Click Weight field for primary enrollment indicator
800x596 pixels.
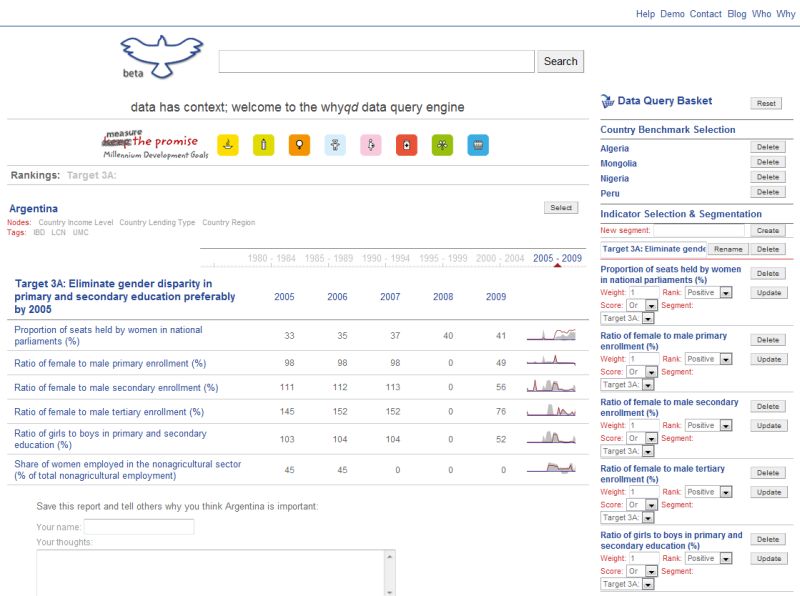[x=643, y=359]
